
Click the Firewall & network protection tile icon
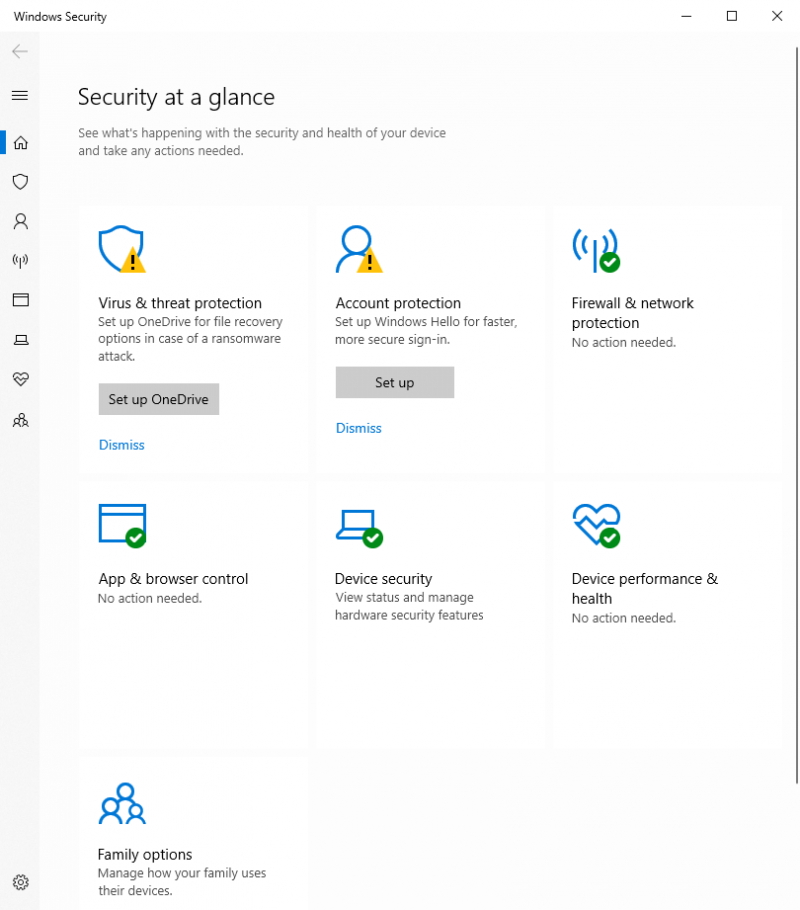point(596,250)
